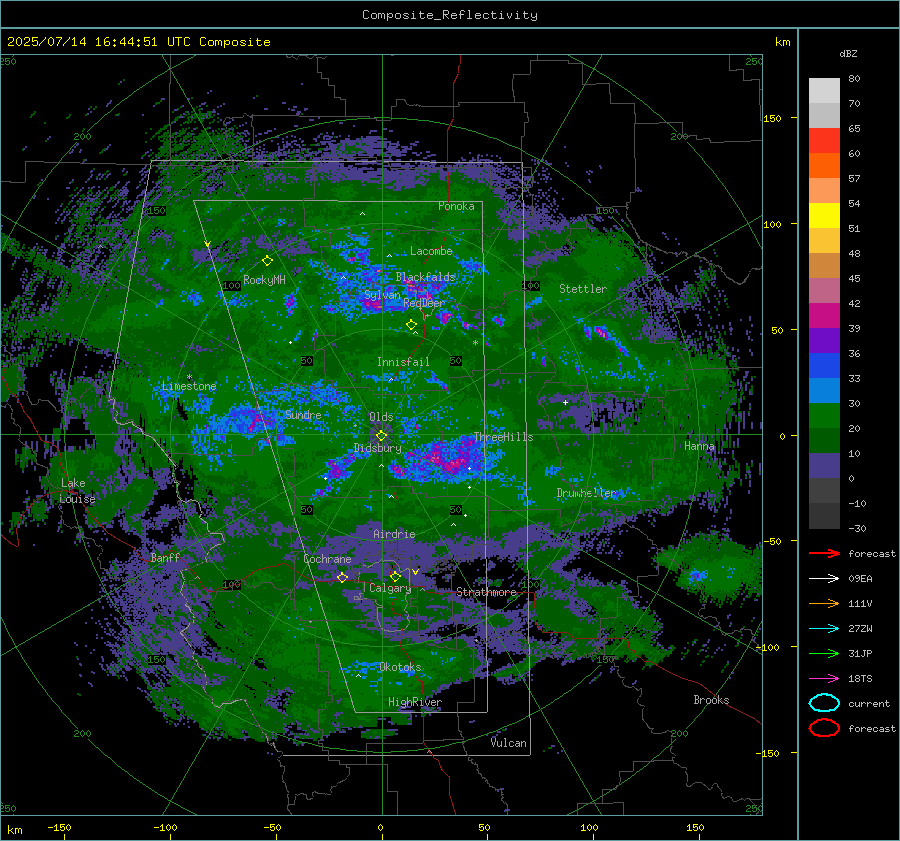Viewport: 900px width, 841px height.
Task: Click the Didsbury city label
Action: coord(377,448)
